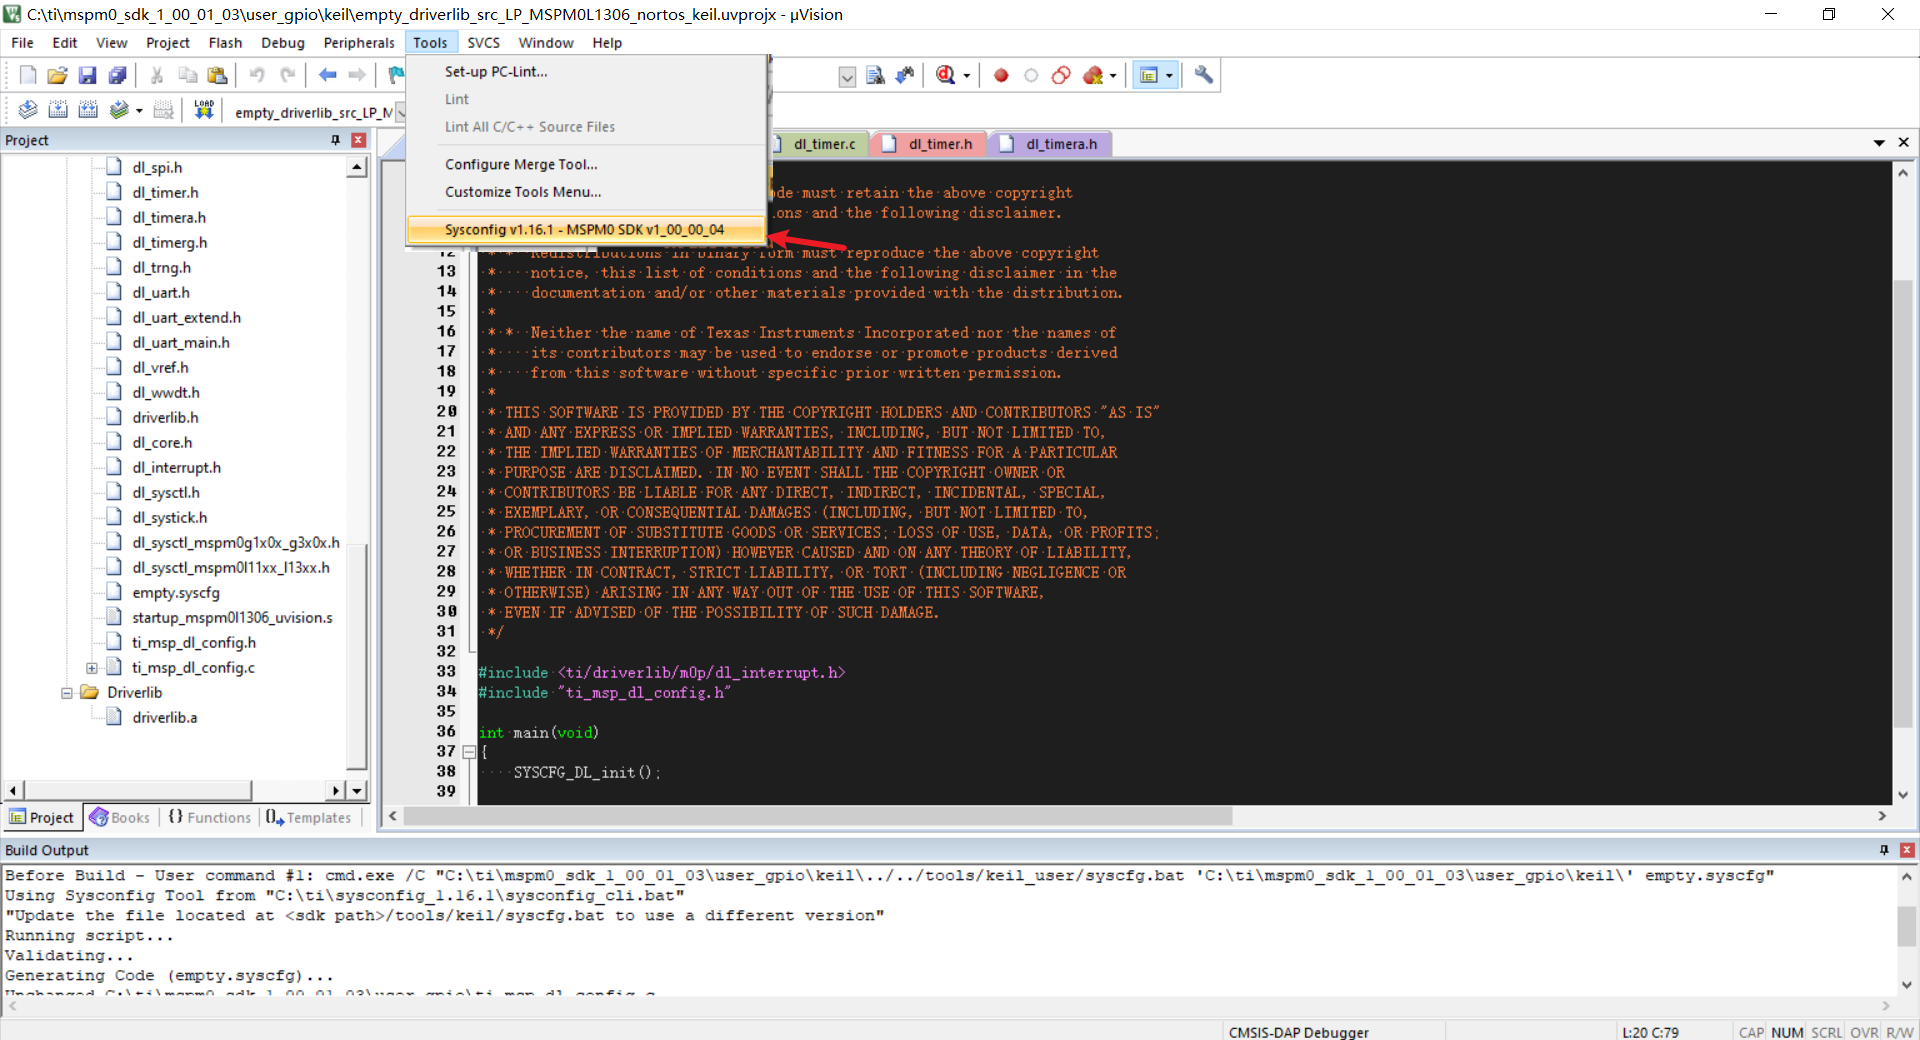The image size is (1920, 1040).
Task: Insert a breakpoint with the red dot icon
Action: 1001,75
